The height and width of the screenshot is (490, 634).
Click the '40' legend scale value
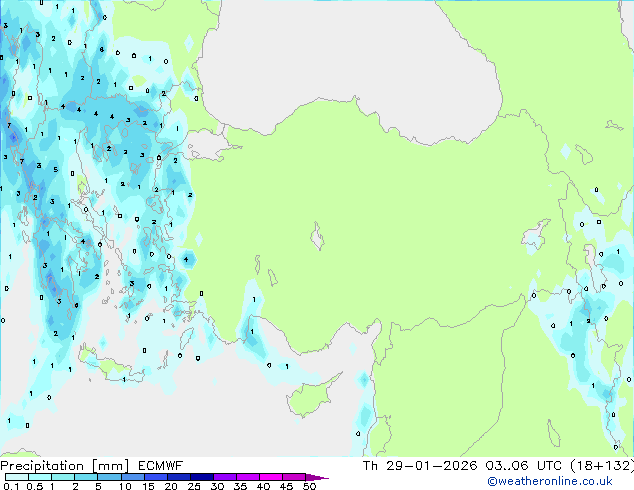[263, 486]
